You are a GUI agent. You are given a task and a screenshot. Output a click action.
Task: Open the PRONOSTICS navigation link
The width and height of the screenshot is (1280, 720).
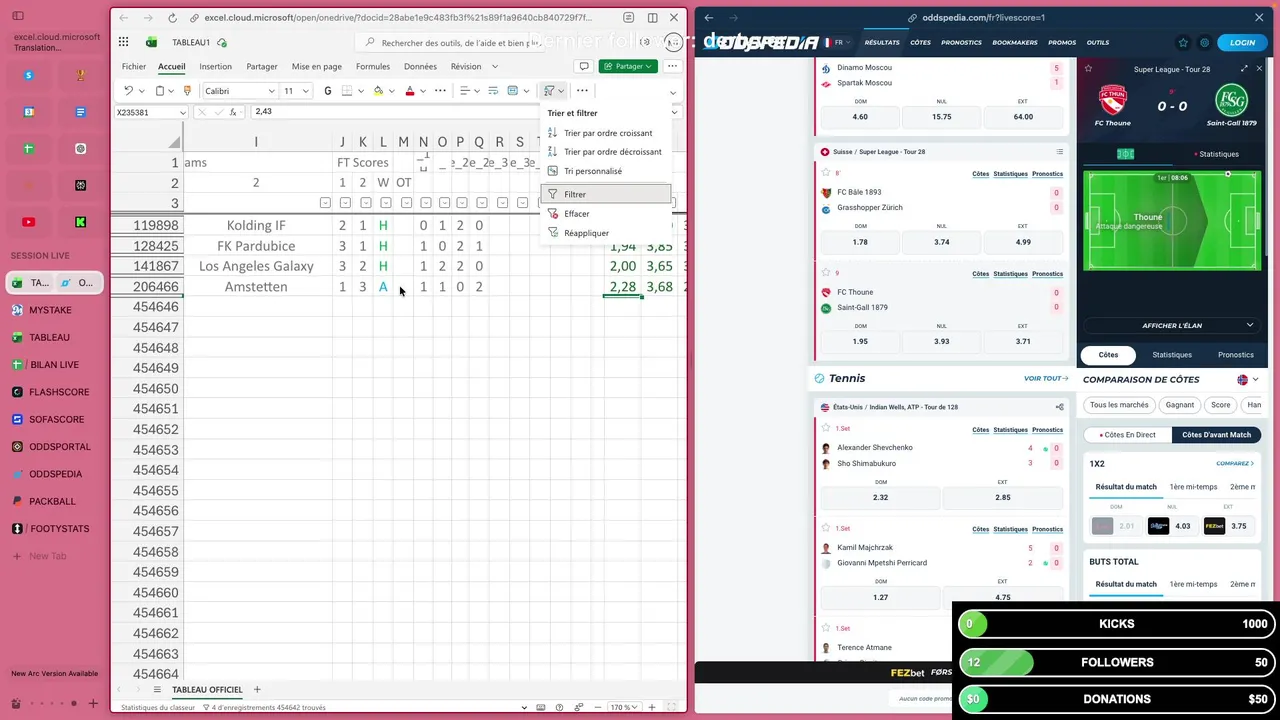pyautogui.click(x=961, y=43)
